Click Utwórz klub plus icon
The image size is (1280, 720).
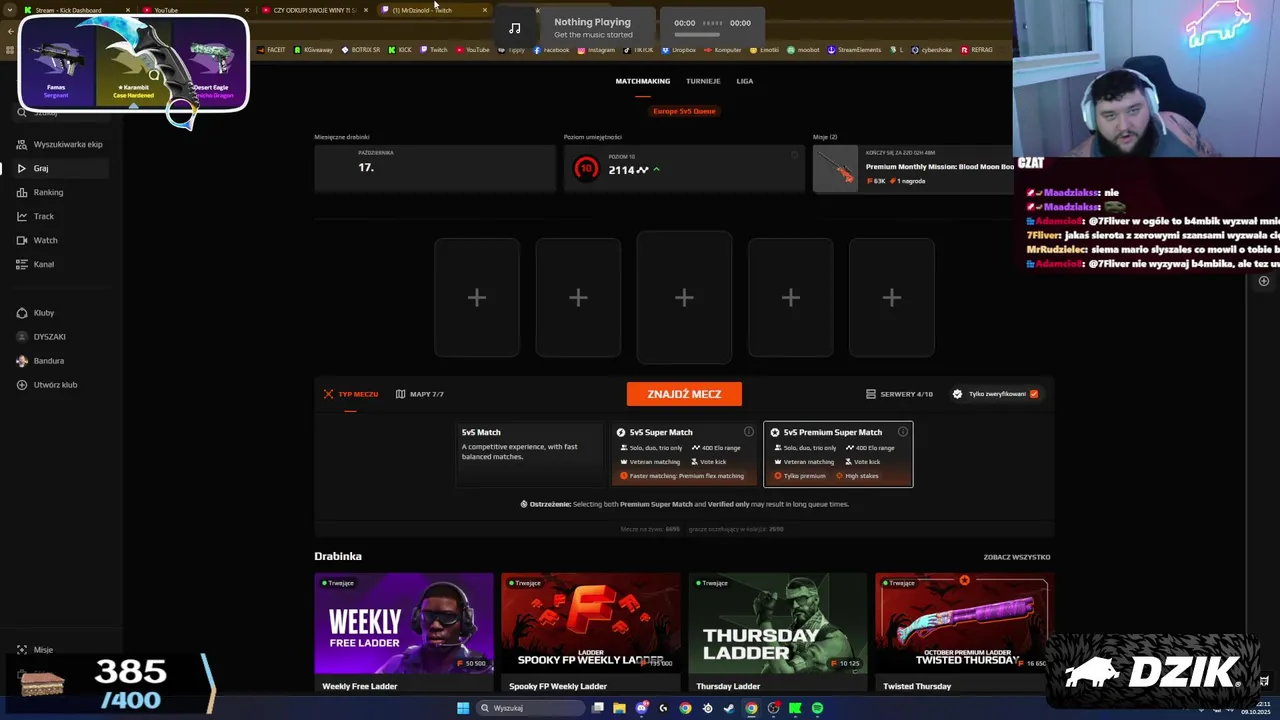point(22,385)
